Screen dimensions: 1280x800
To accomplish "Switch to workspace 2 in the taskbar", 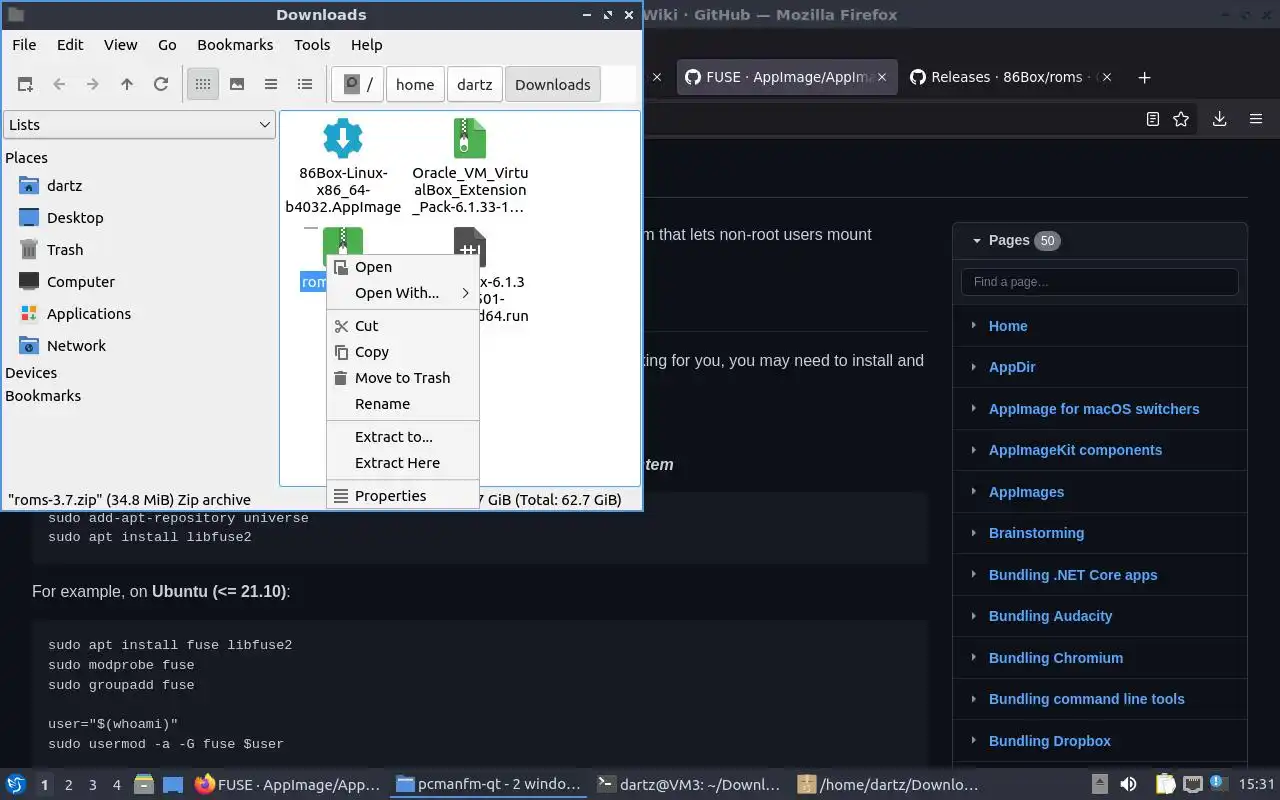I will [69, 785].
